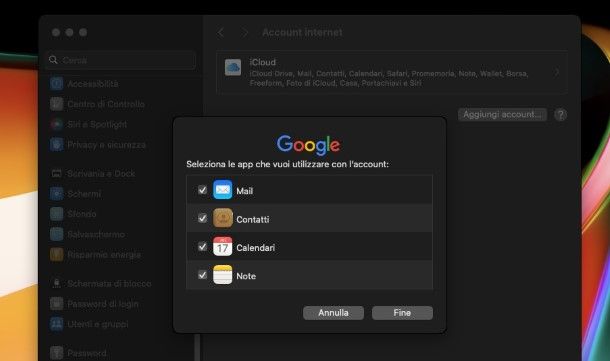Click the Schermi sidebar icon
The height and width of the screenshot is (361, 610).
pyautogui.click(x=56, y=194)
